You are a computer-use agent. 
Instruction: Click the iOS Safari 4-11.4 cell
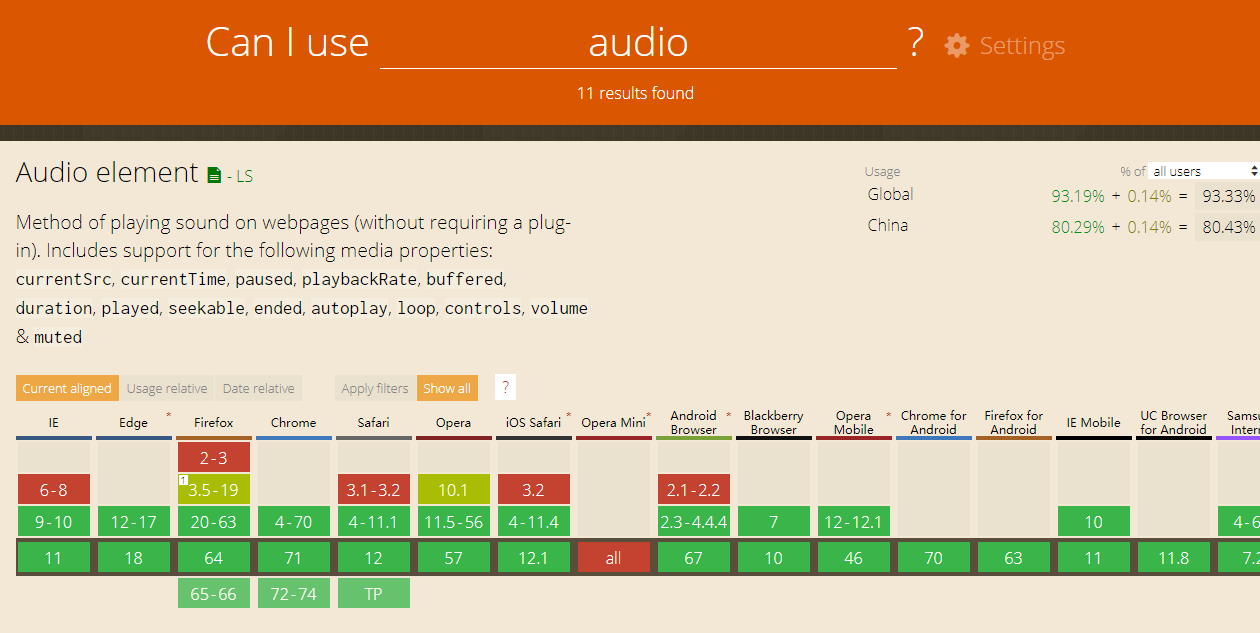[x=533, y=521]
